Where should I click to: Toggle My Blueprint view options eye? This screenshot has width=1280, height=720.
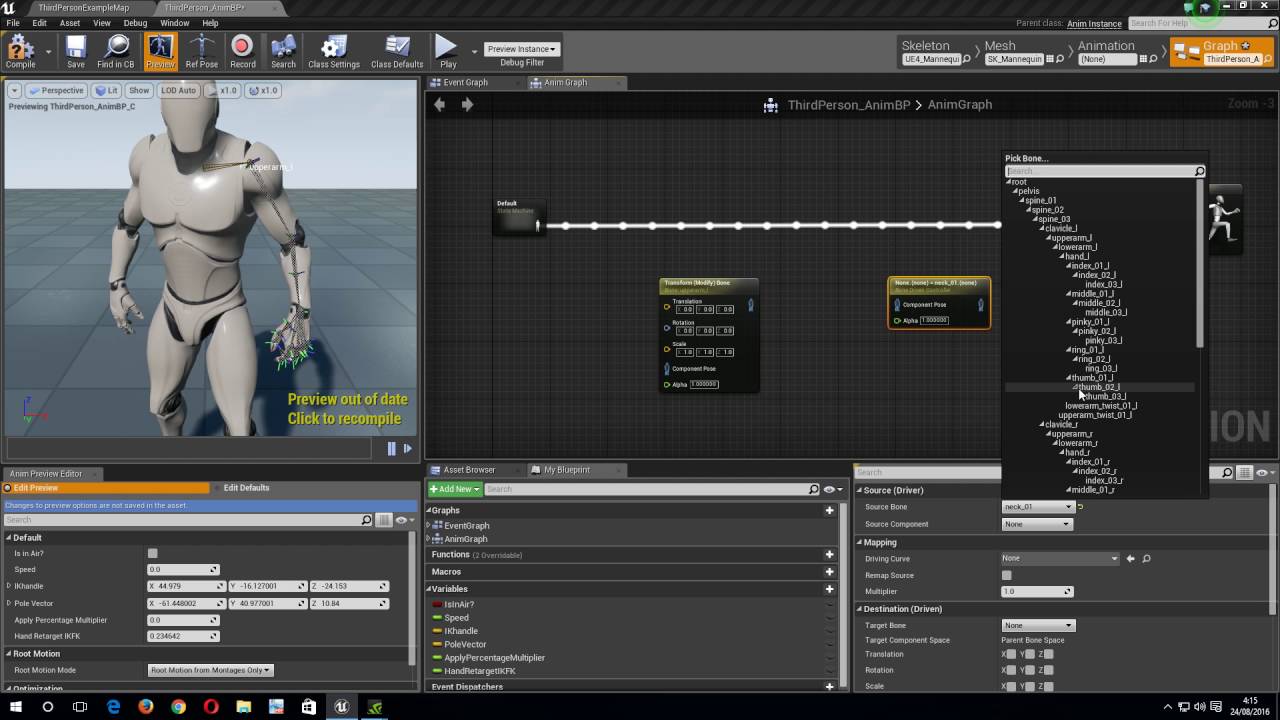point(832,490)
